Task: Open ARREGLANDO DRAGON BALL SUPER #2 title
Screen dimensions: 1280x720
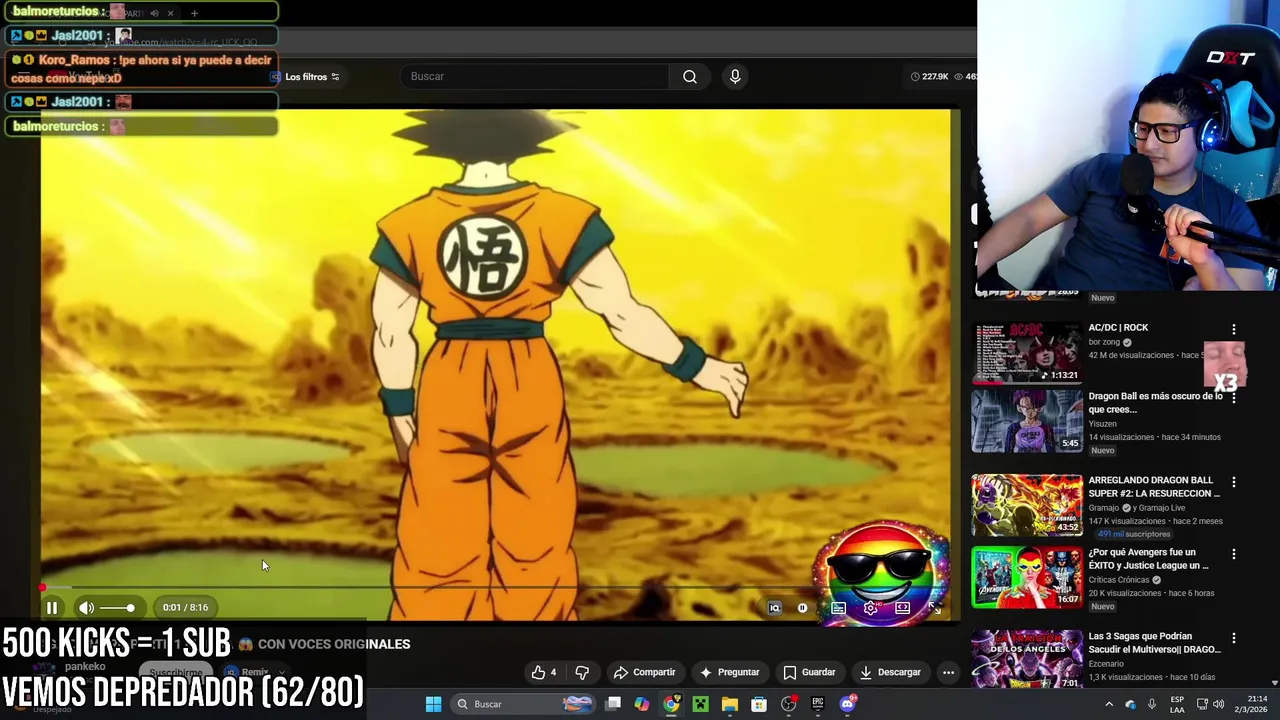Action: [1154, 487]
